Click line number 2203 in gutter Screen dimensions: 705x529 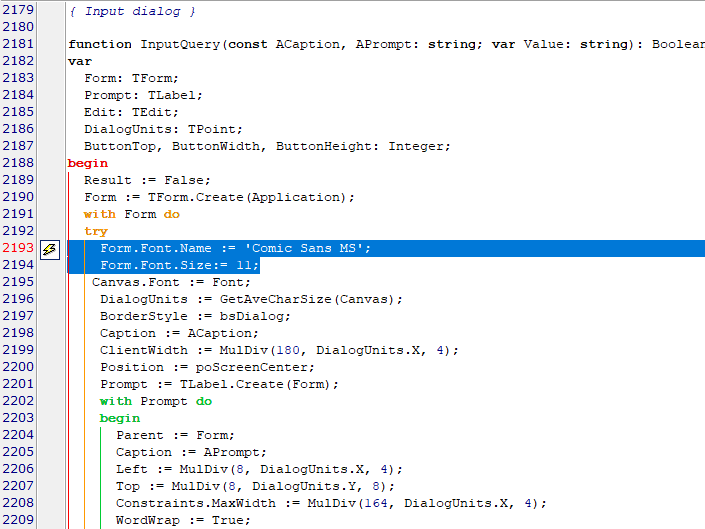click(18, 418)
